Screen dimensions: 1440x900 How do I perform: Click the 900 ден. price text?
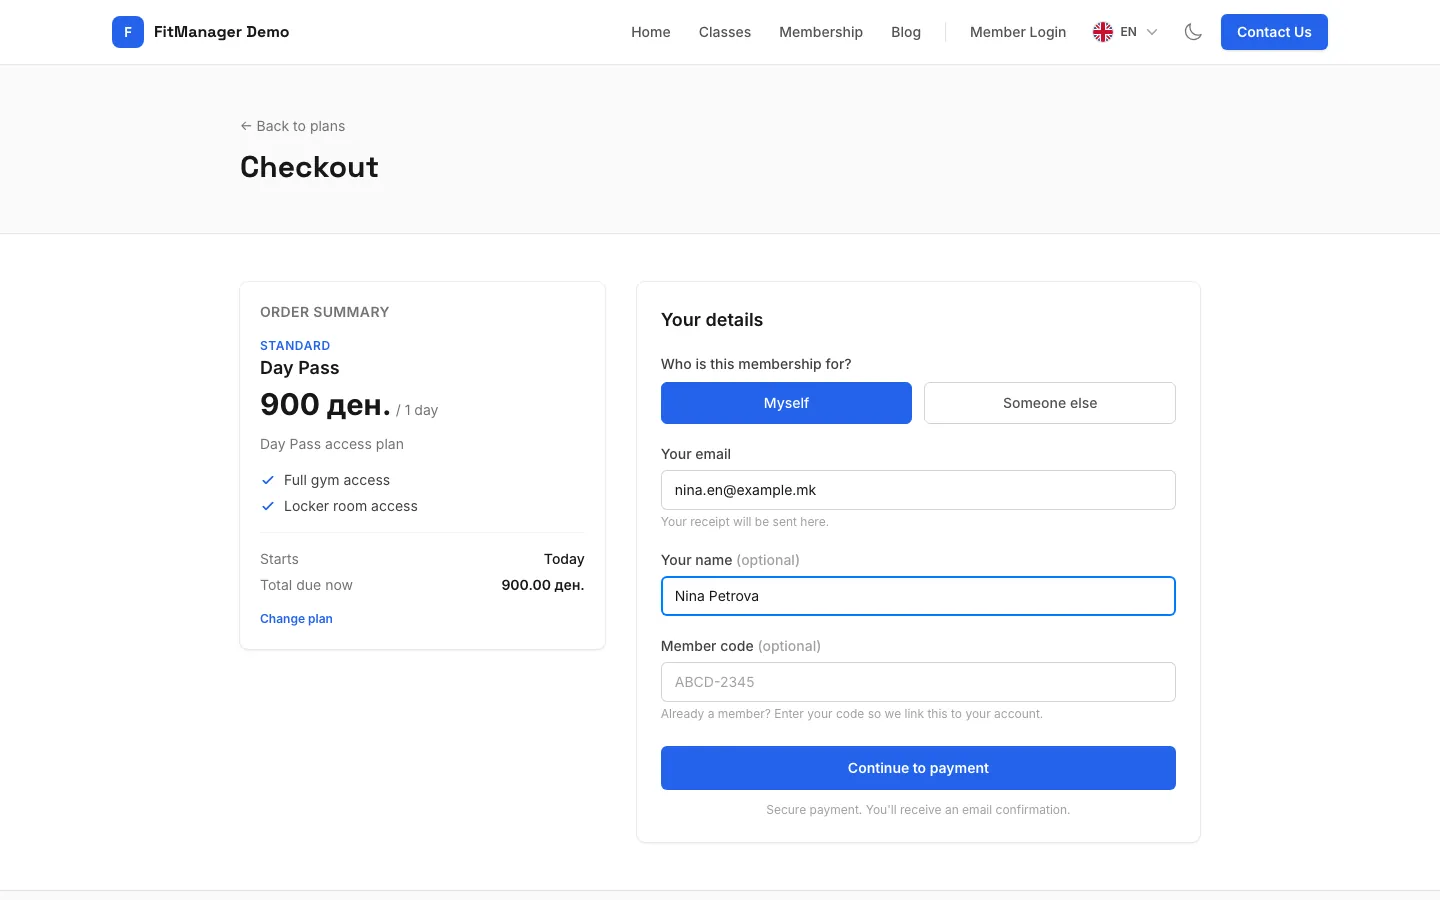coord(325,405)
